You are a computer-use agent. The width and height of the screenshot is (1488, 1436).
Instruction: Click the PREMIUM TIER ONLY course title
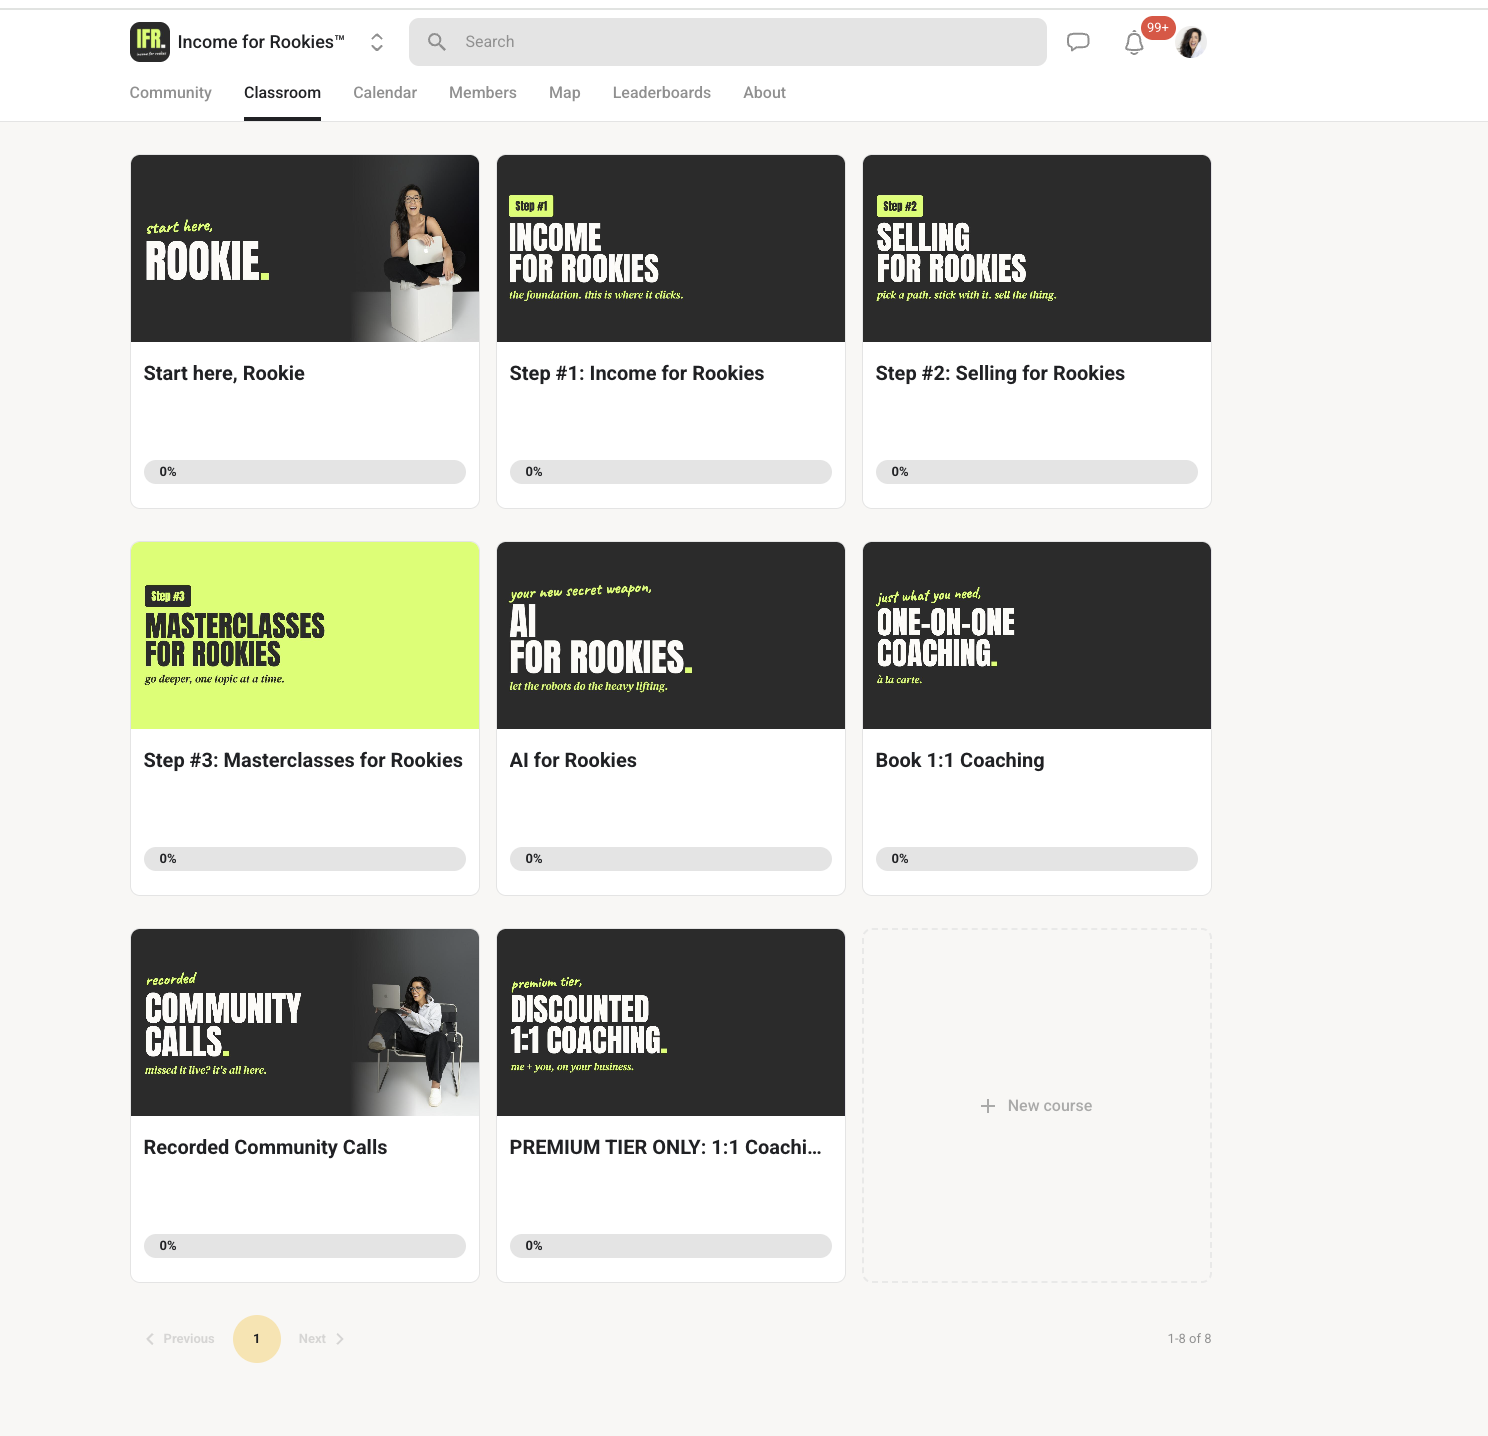tap(666, 1147)
